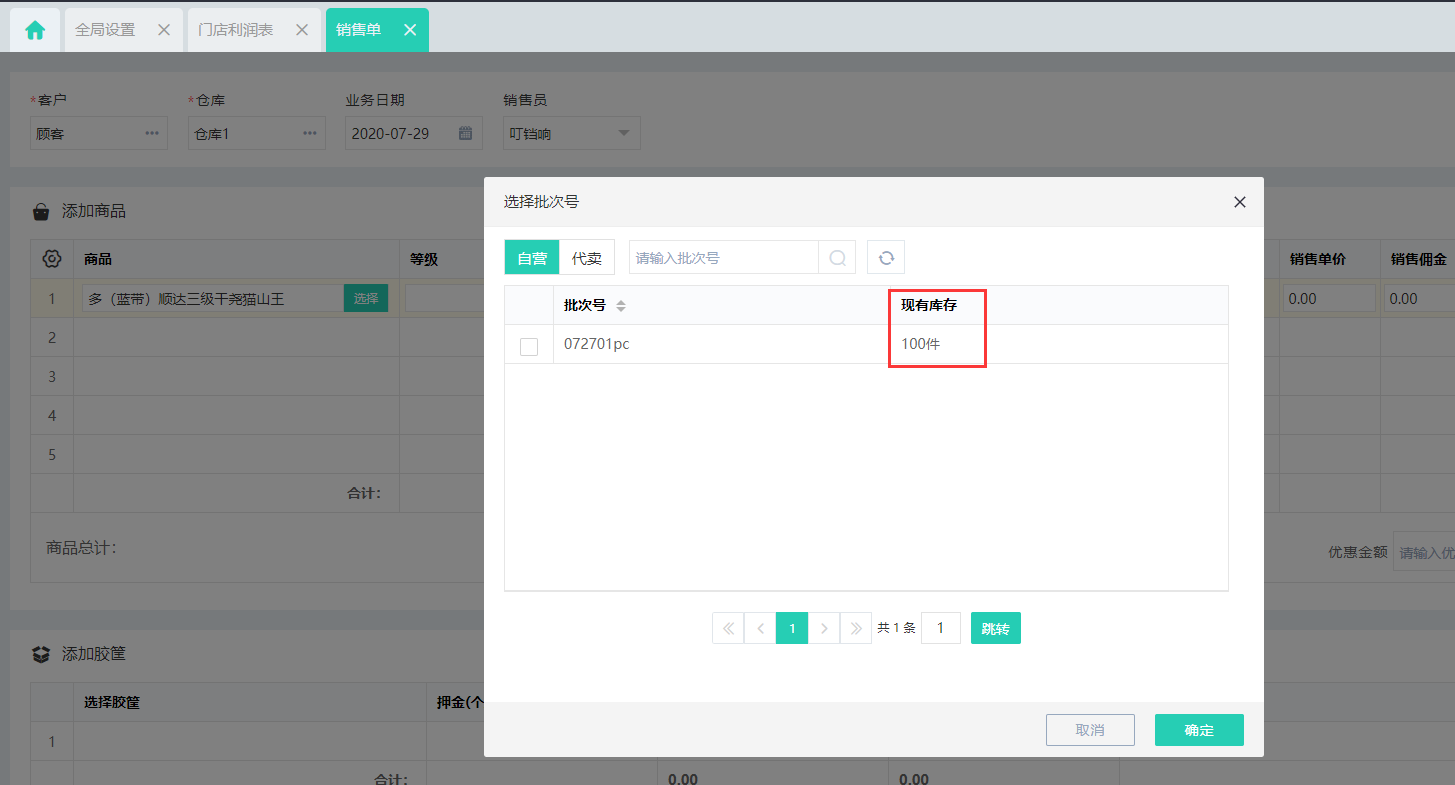Switch to the 门店利润表 tab
Image resolution: width=1455 pixels, height=785 pixels.
pyautogui.click(x=236, y=30)
